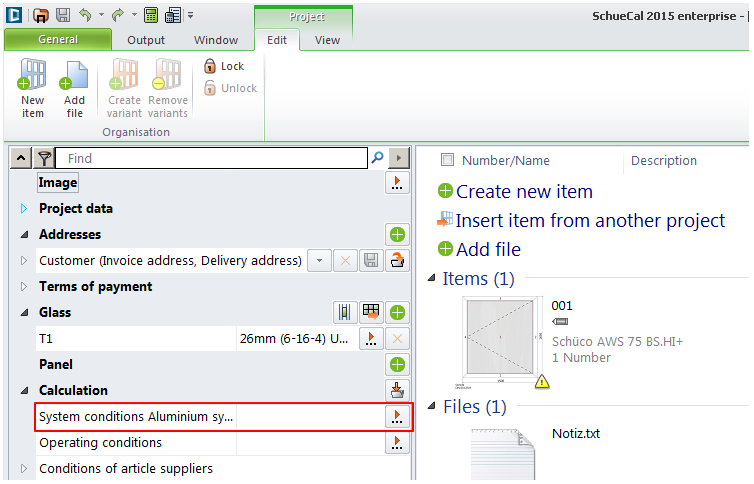Open the Customer address dropdown arrow

tap(319, 261)
